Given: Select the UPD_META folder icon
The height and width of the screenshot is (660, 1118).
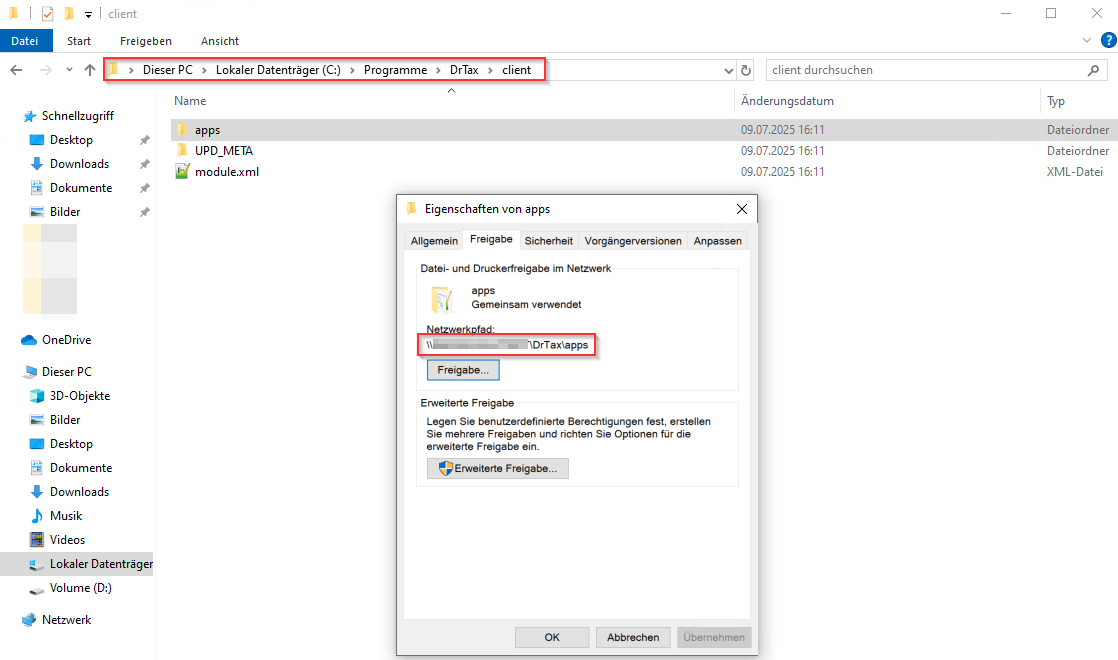Looking at the screenshot, I should point(182,150).
